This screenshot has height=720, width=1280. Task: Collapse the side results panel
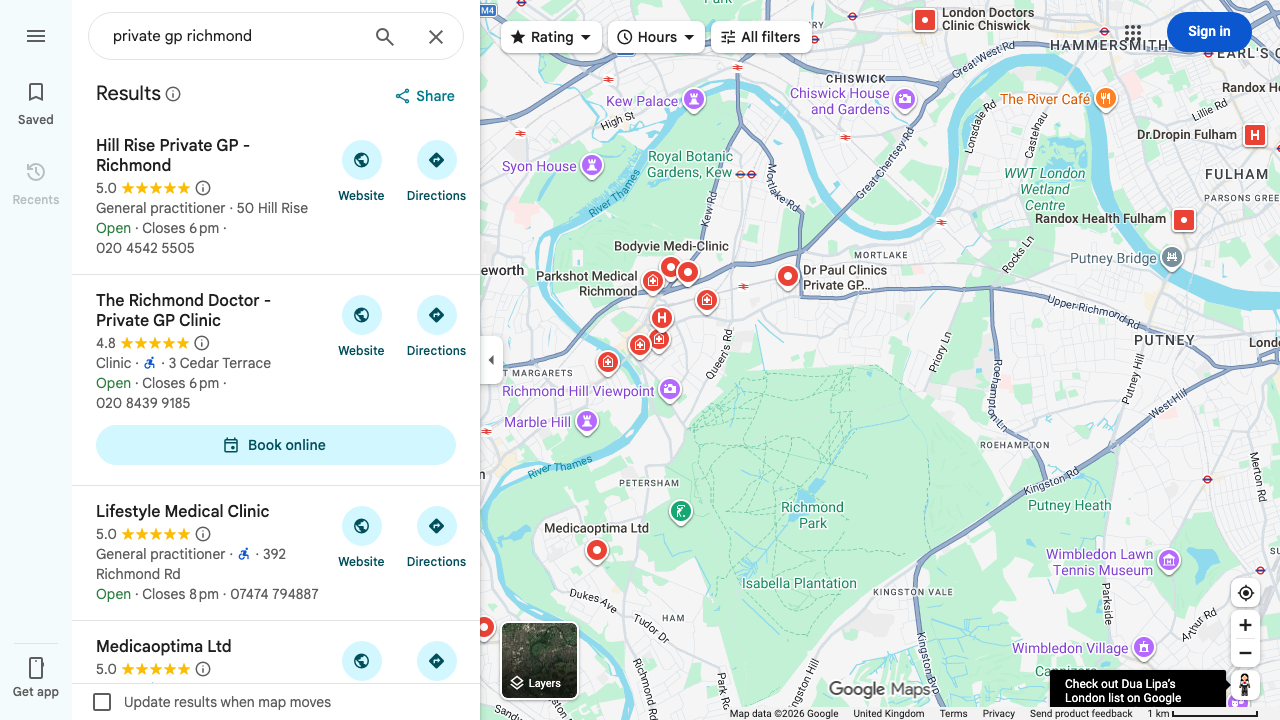pos(491,360)
